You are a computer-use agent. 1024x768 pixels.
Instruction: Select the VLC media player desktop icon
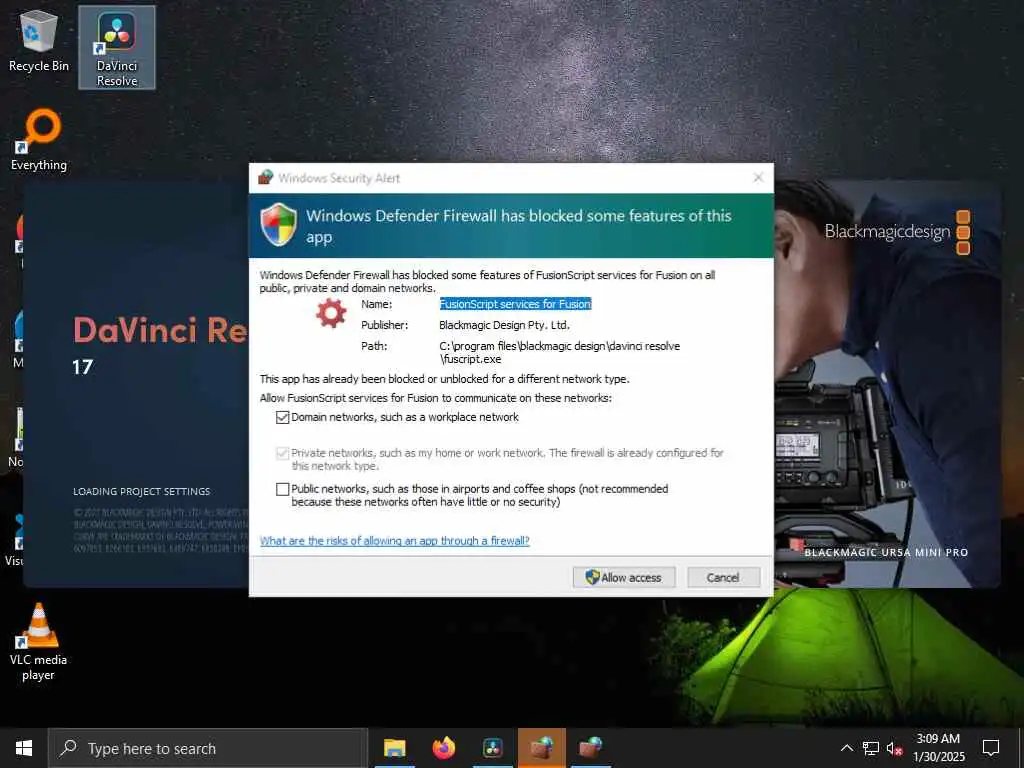(38, 642)
